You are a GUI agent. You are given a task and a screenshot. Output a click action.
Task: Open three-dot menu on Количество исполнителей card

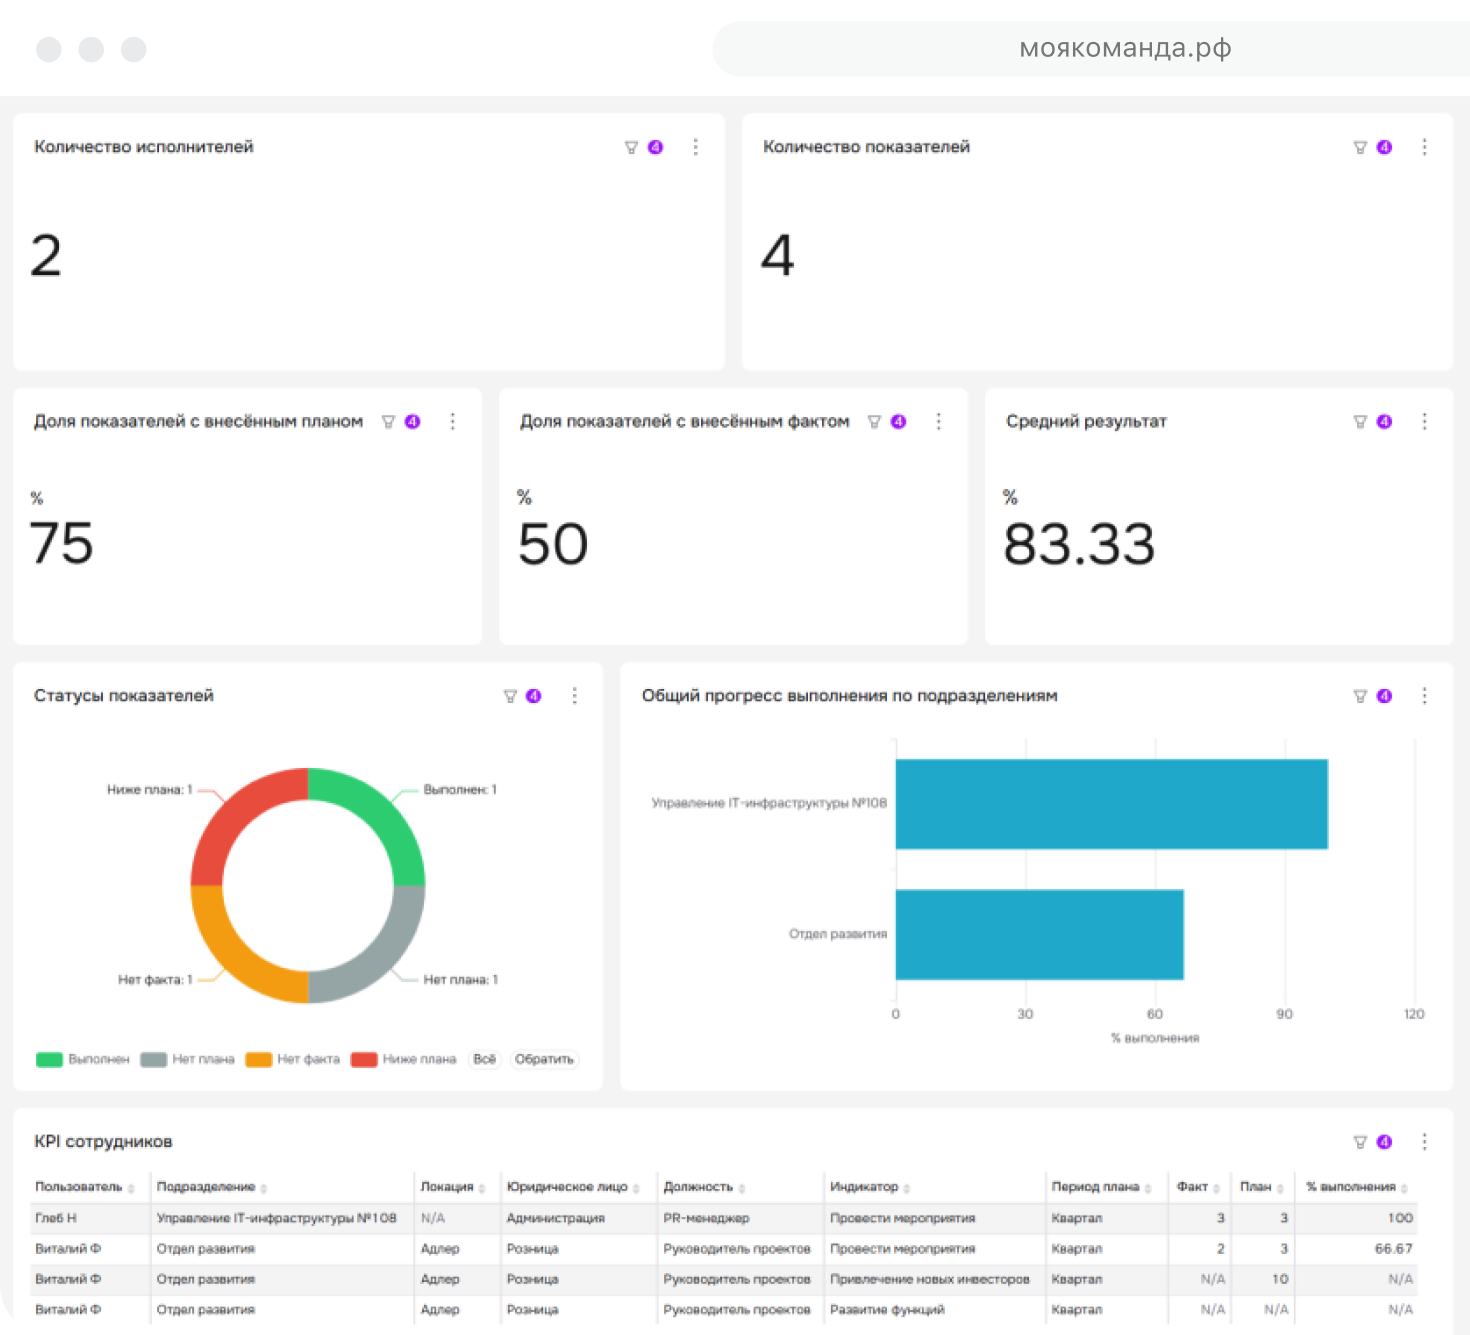click(696, 147)
